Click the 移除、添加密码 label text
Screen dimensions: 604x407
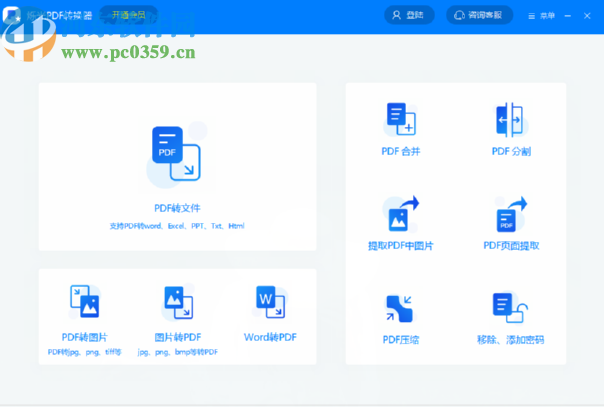511,340
